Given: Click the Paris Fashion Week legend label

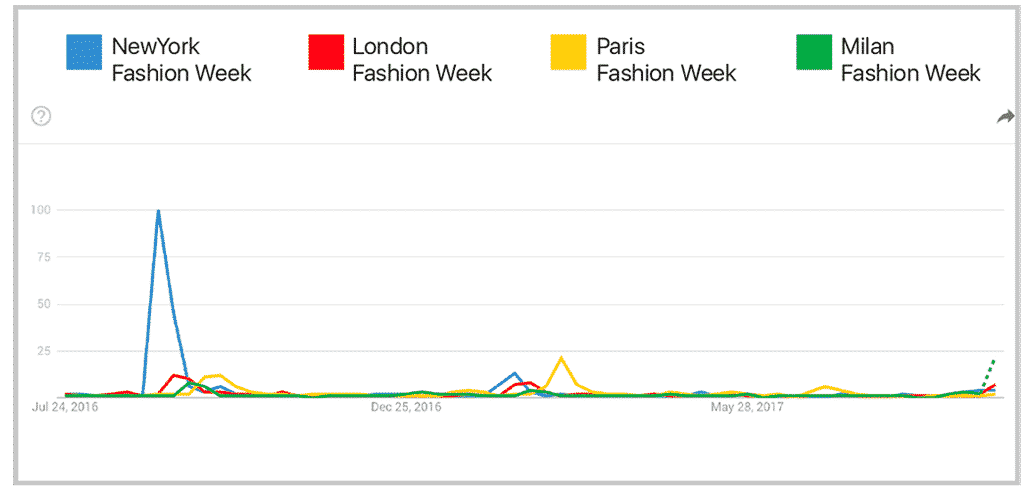Looking at the screenshot, I should (666, 60).
